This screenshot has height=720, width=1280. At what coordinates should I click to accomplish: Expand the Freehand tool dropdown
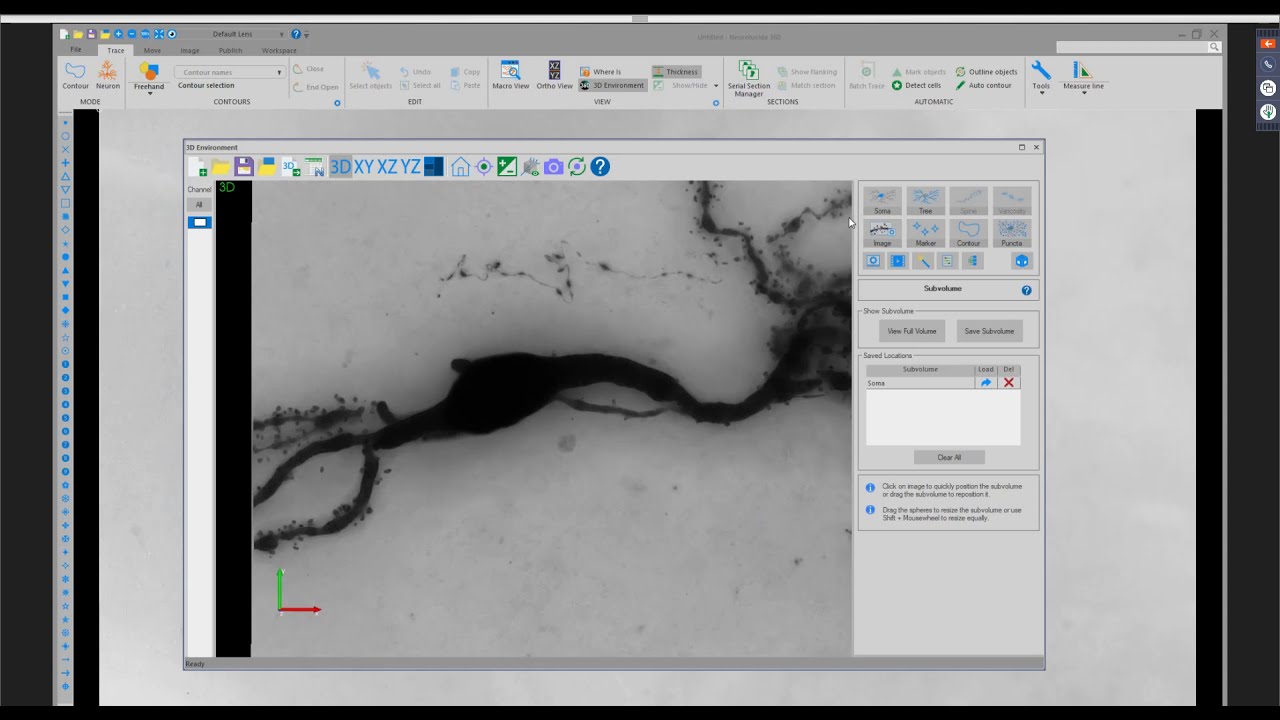coord(149,93)
